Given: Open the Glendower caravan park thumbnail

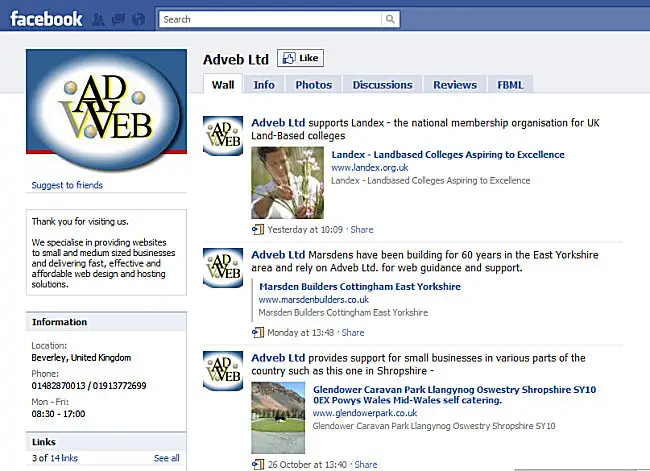Looking at the screenshot, I should coord(278,418).
